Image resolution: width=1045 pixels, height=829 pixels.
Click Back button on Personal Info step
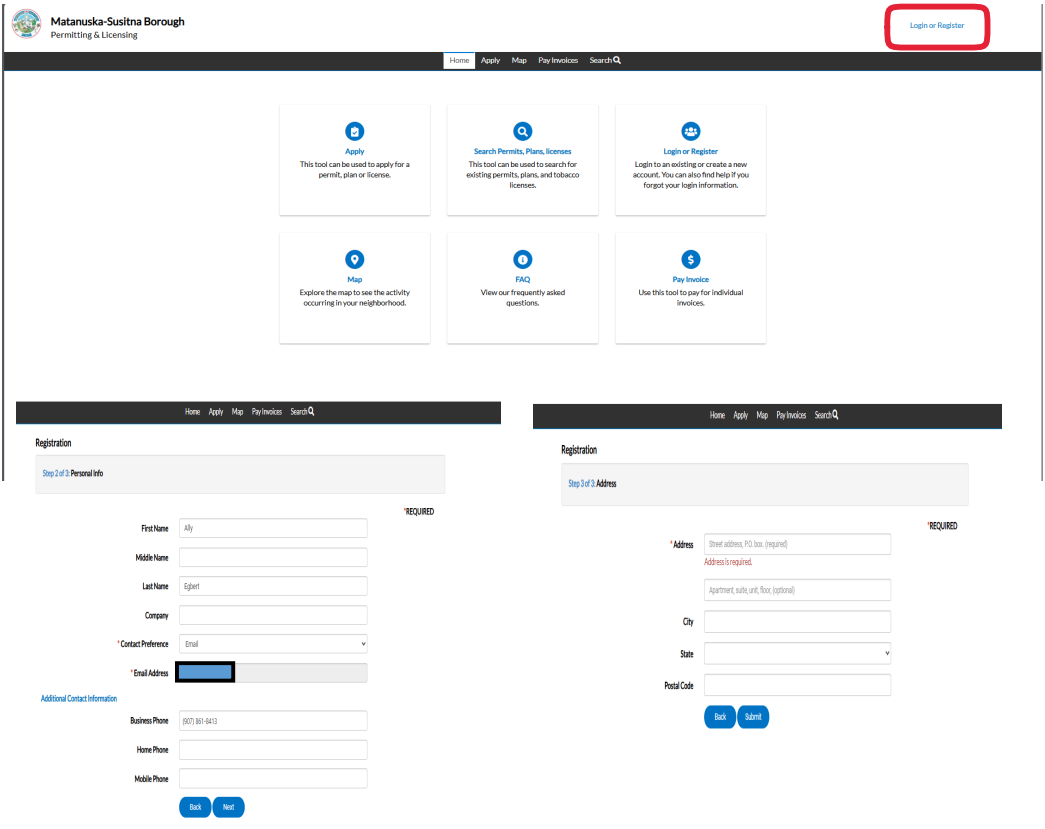[x=195, y=807]
